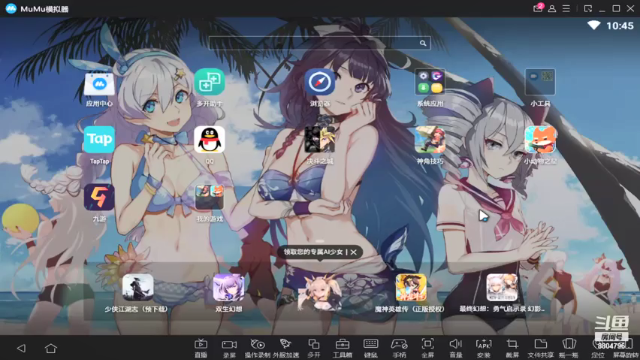Open the App Center calendar icon
The height and width of the screenshot is (360, 640).
point(99,83)
